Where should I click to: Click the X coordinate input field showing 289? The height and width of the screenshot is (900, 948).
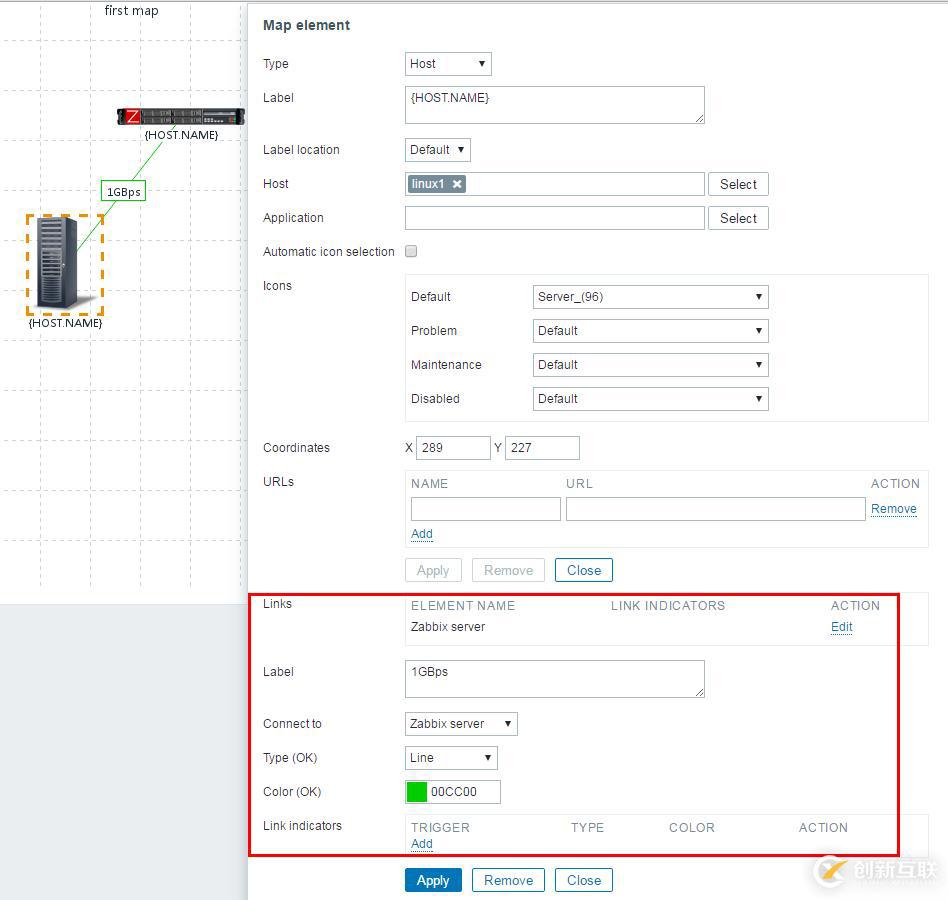(x=453, y=447)
